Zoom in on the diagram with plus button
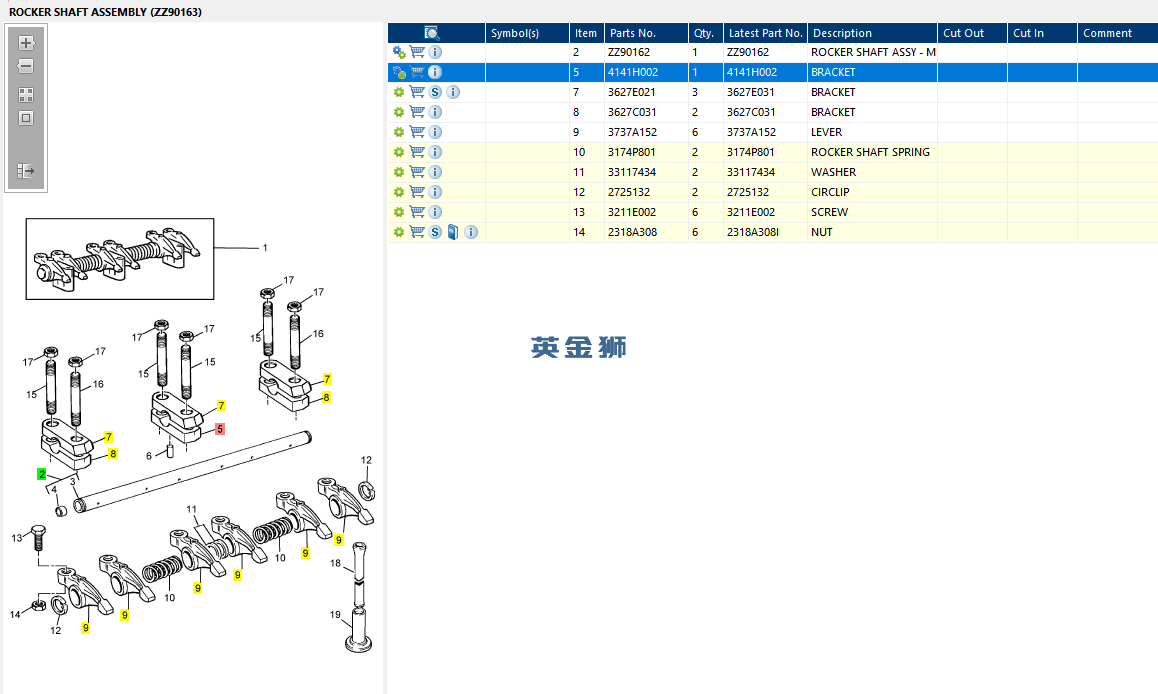Screen dimensions: 1158x694 26,43
